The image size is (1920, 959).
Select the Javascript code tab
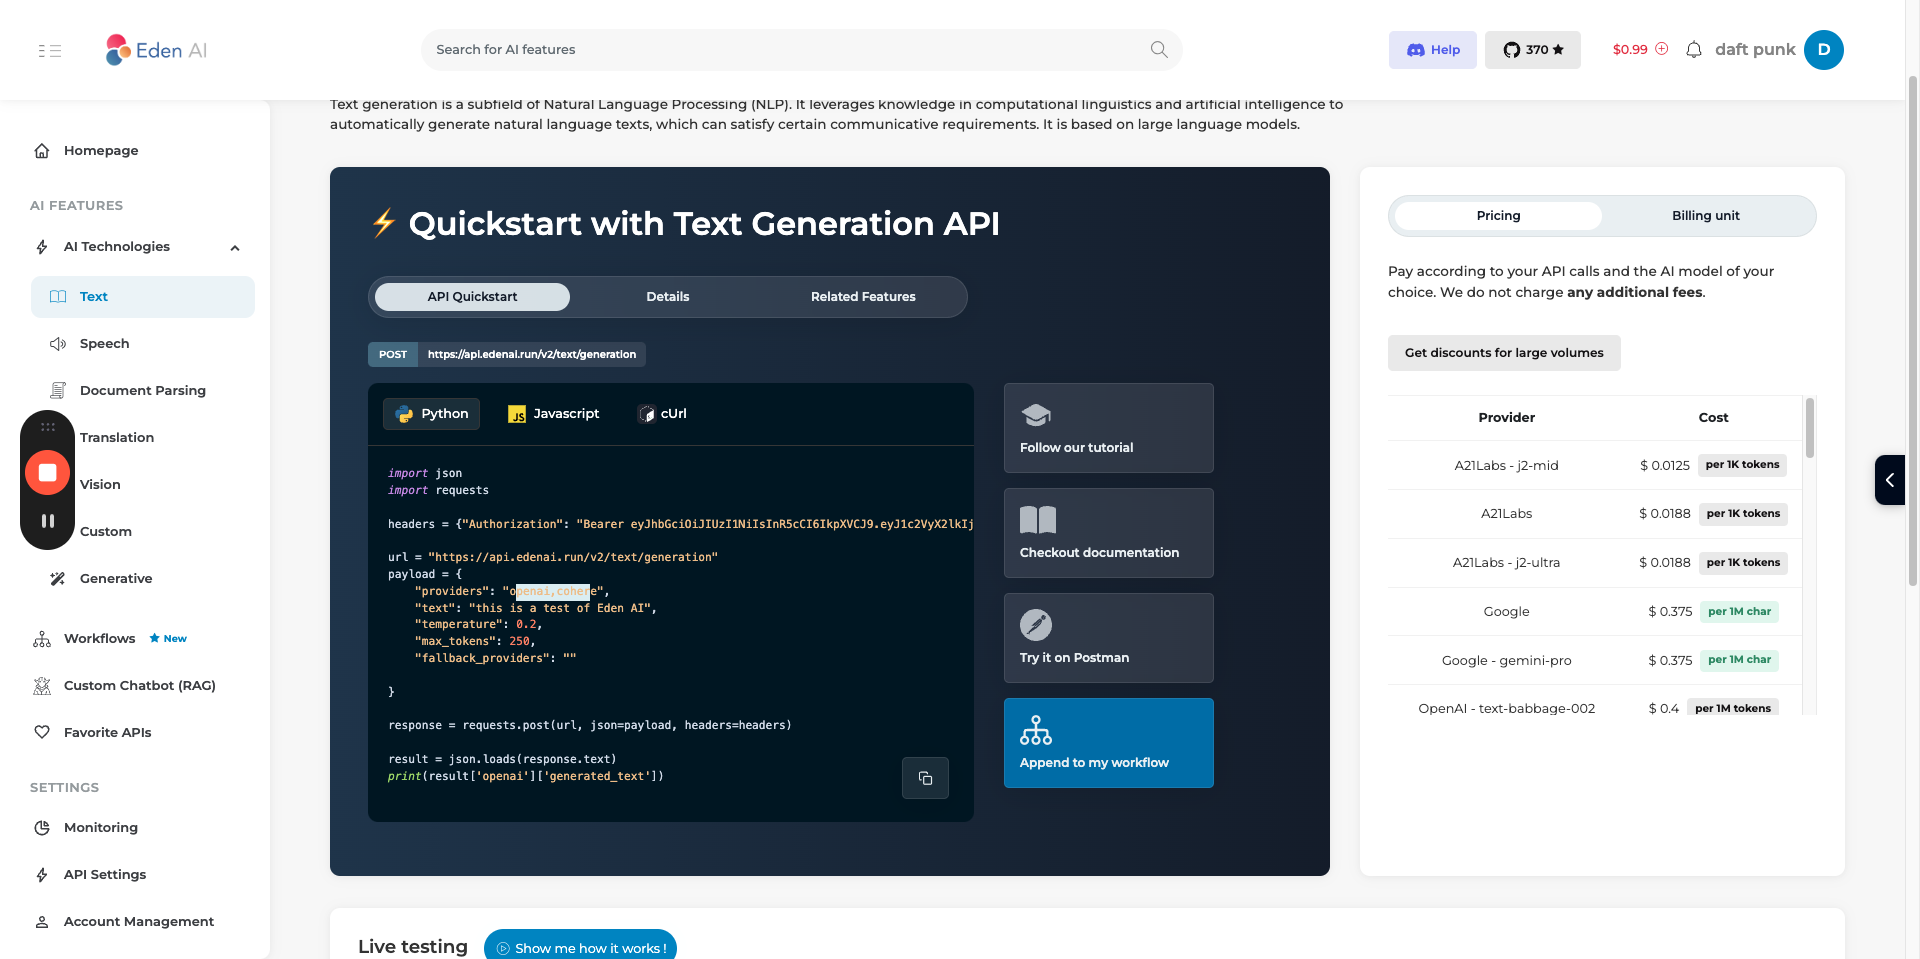554,414
